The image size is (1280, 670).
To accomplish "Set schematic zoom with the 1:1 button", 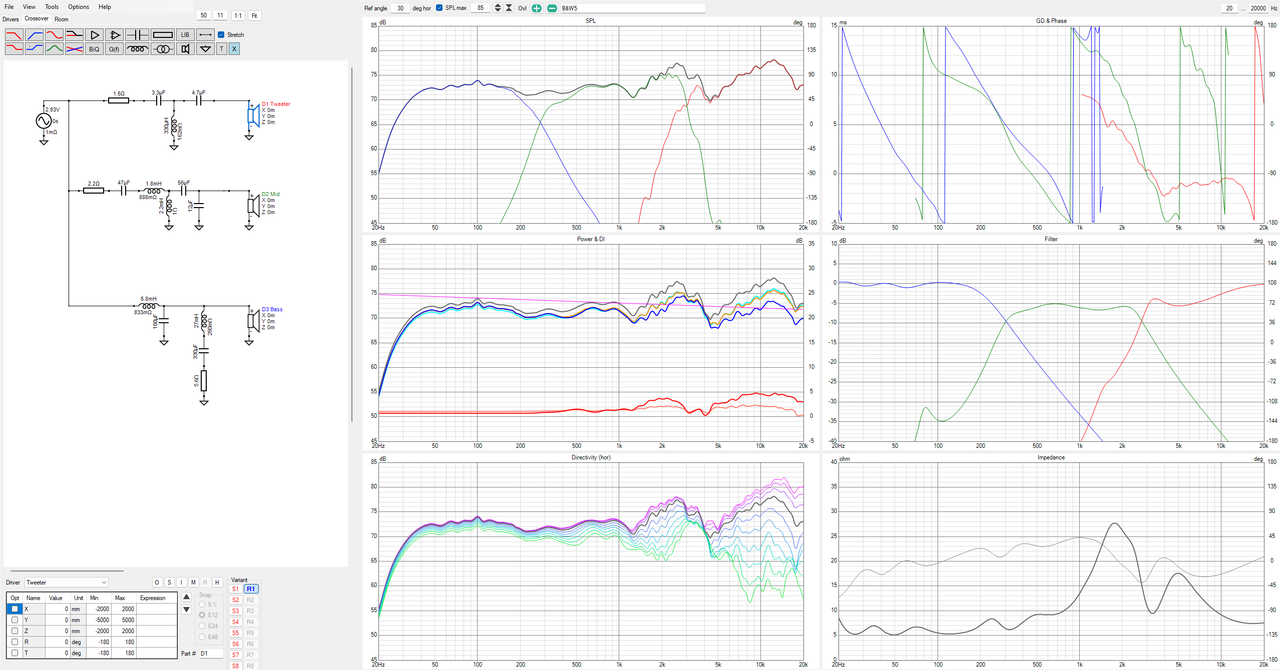I will tap(237, 16).
